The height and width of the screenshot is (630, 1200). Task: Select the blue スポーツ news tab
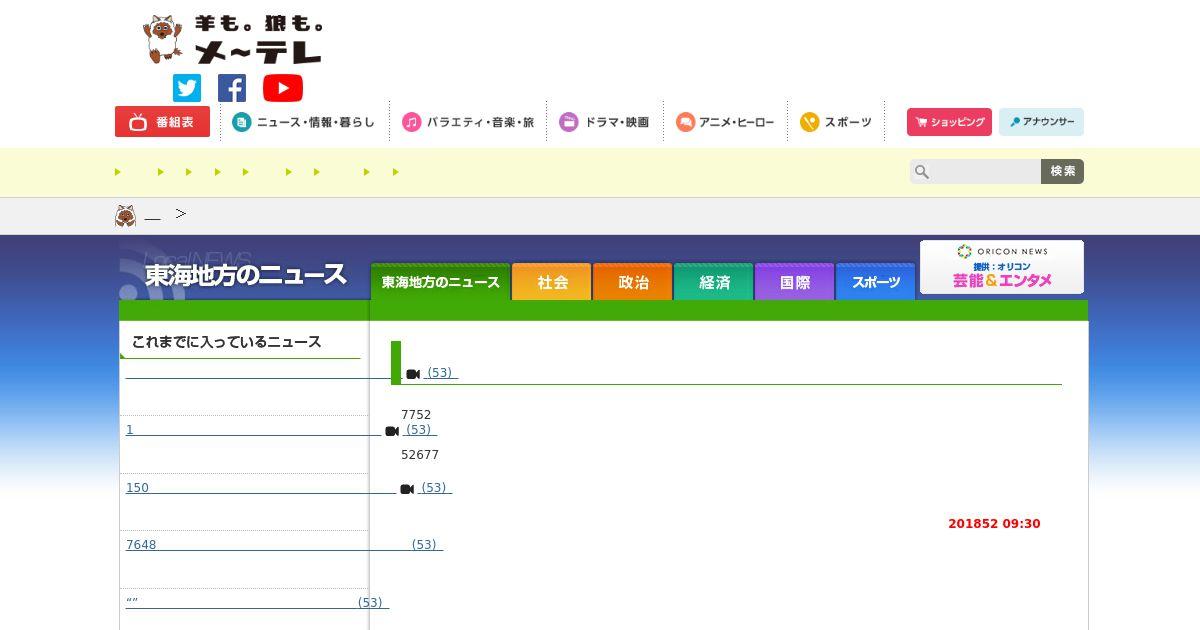point(876,282)
